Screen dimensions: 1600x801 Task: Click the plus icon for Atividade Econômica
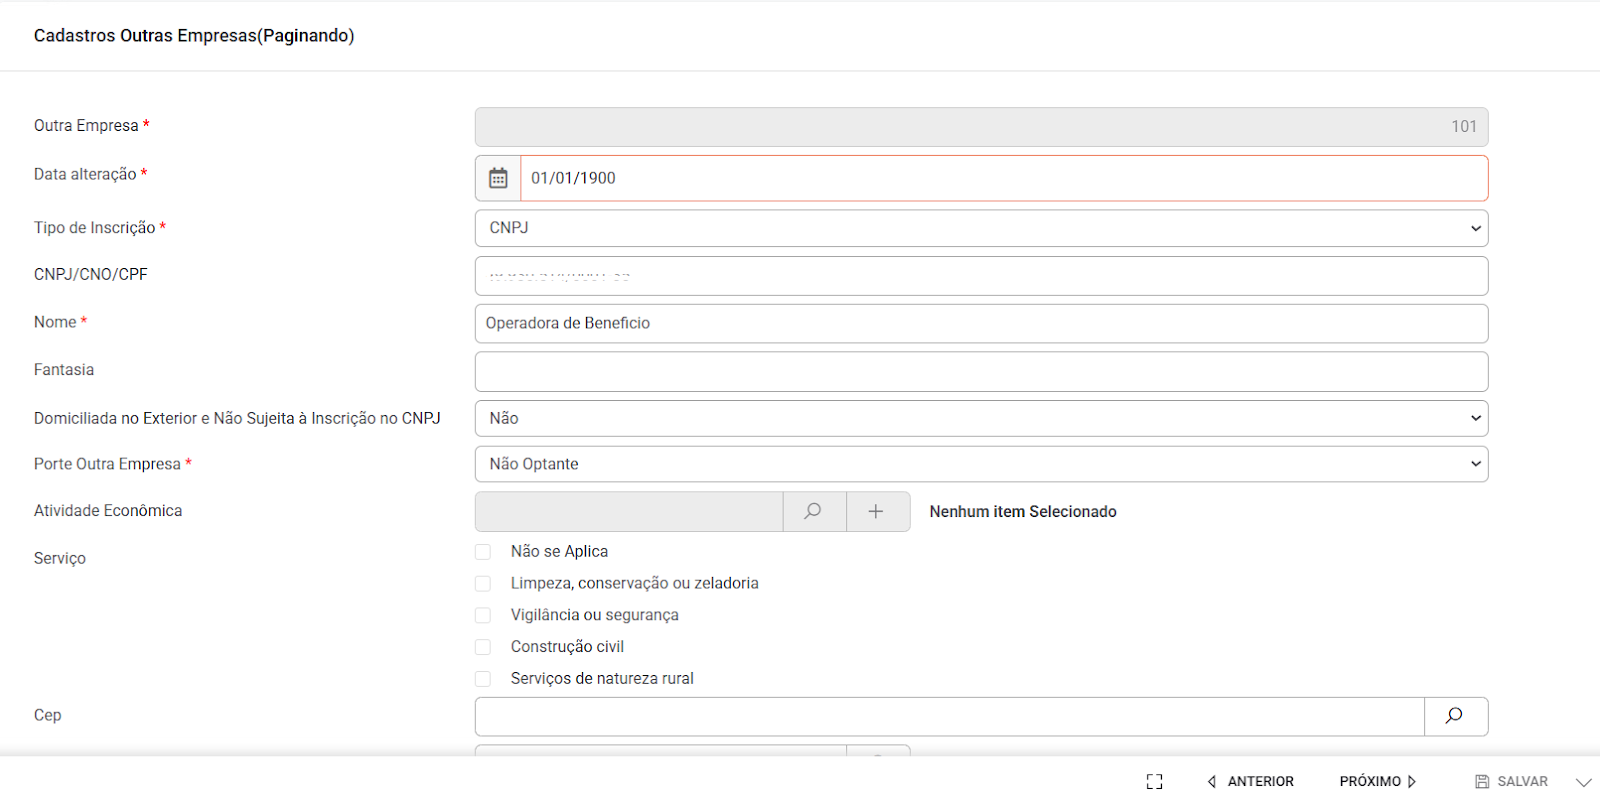(877, 511)
